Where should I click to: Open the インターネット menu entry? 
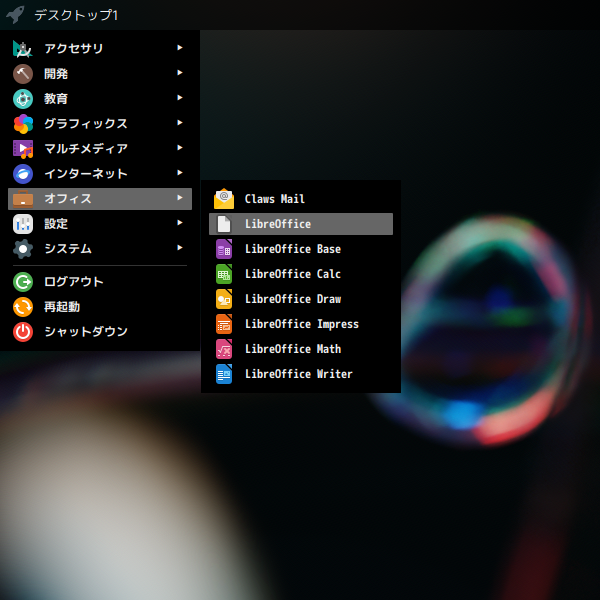click(100, 174)
